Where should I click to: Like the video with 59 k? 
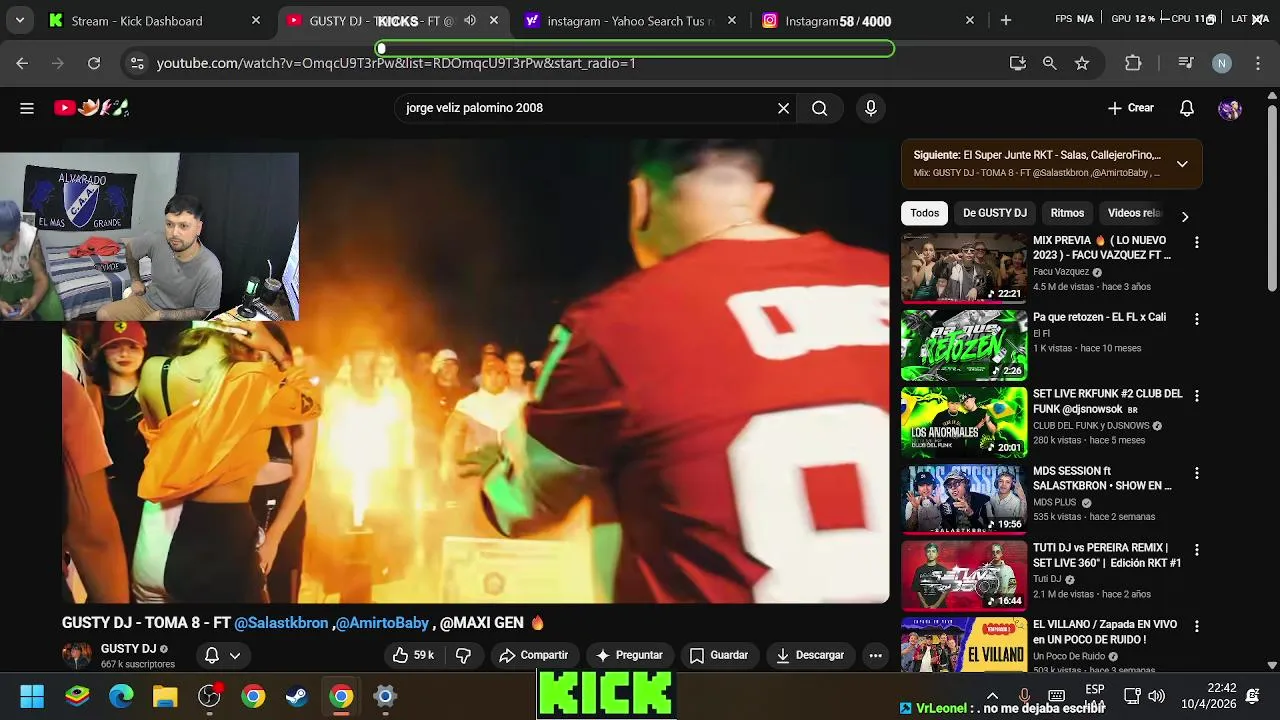pos(413,655)
